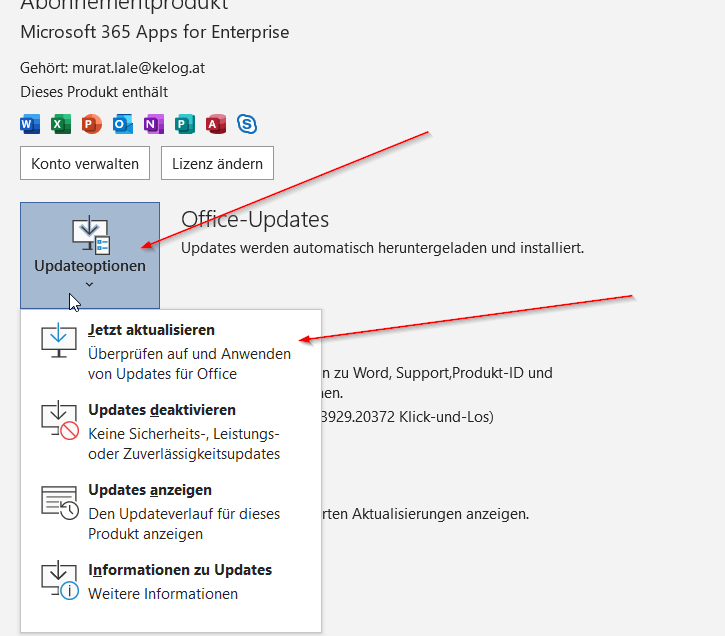Click the 'Klick-und-Los' version text
Screen dimensions: 725x636
pos(446,417)
